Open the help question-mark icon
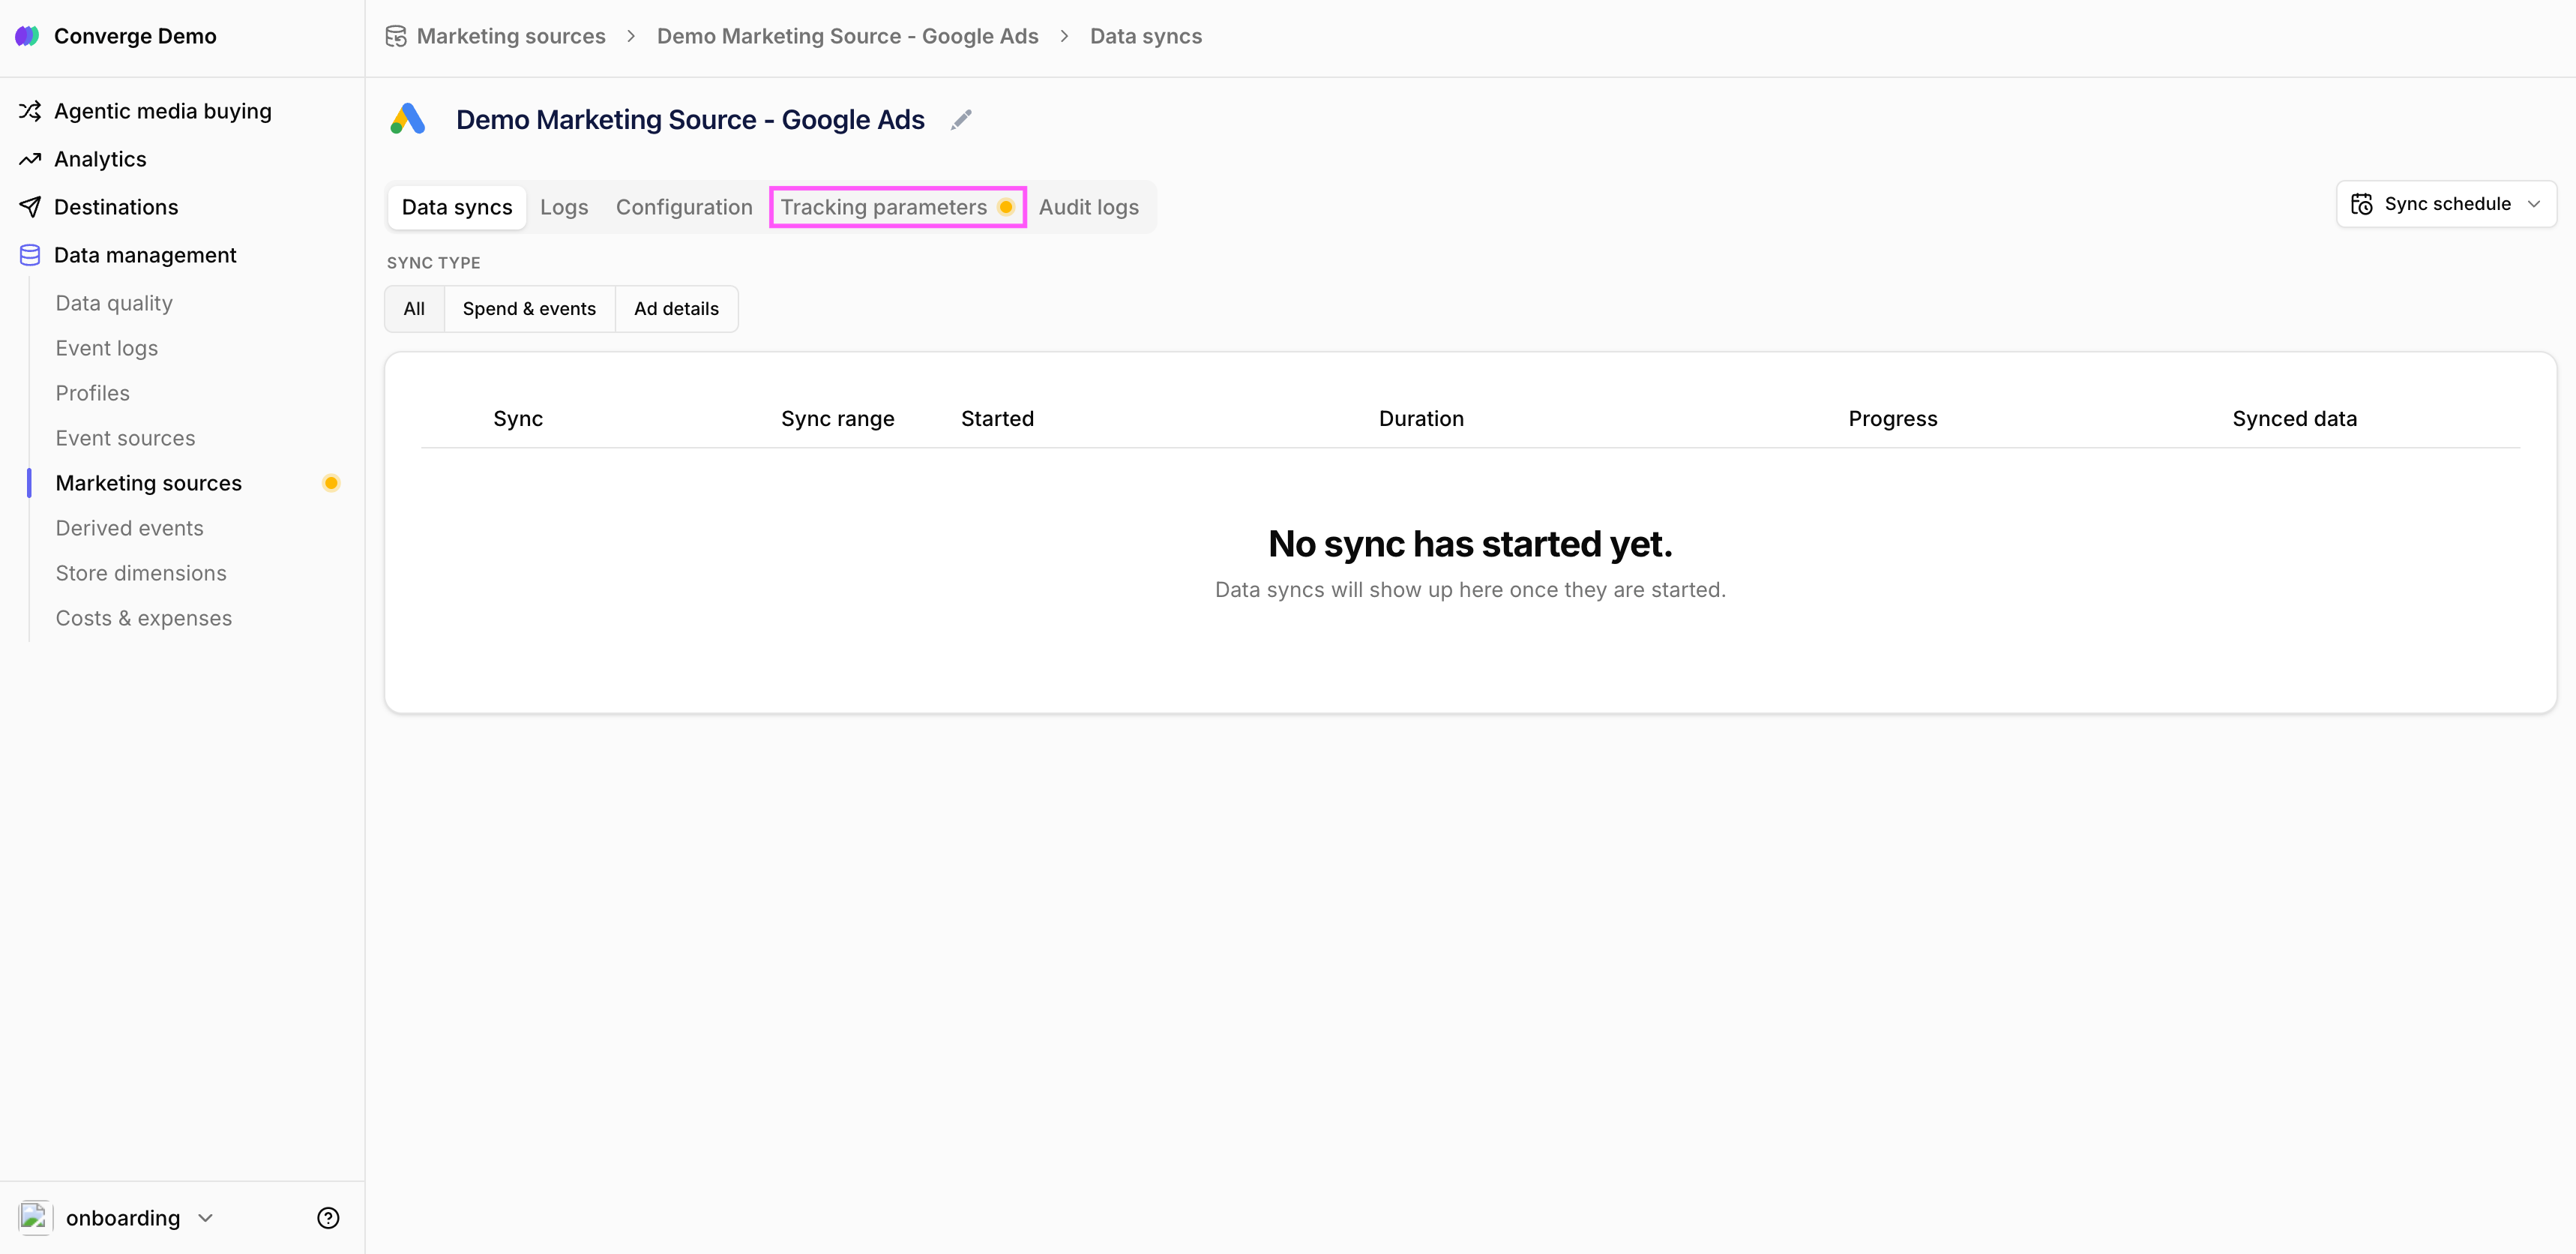The width and height of the screenshot is (2576, 1254). pyautogui.click(x=328, y=1218)
